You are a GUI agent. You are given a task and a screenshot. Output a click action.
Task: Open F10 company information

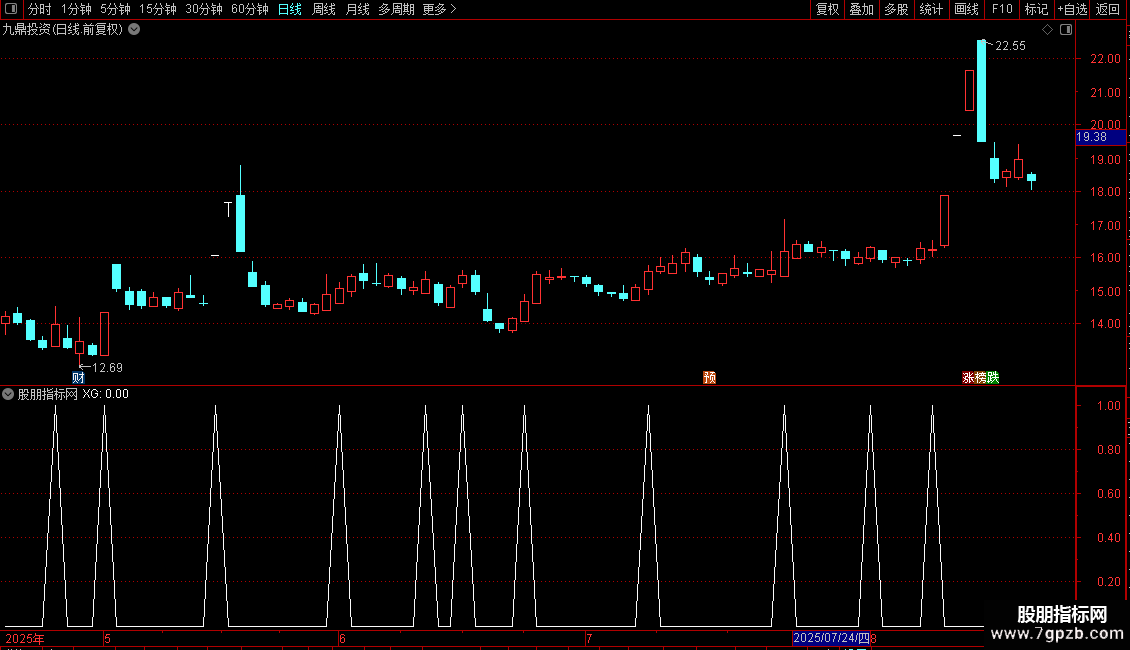1002,9
